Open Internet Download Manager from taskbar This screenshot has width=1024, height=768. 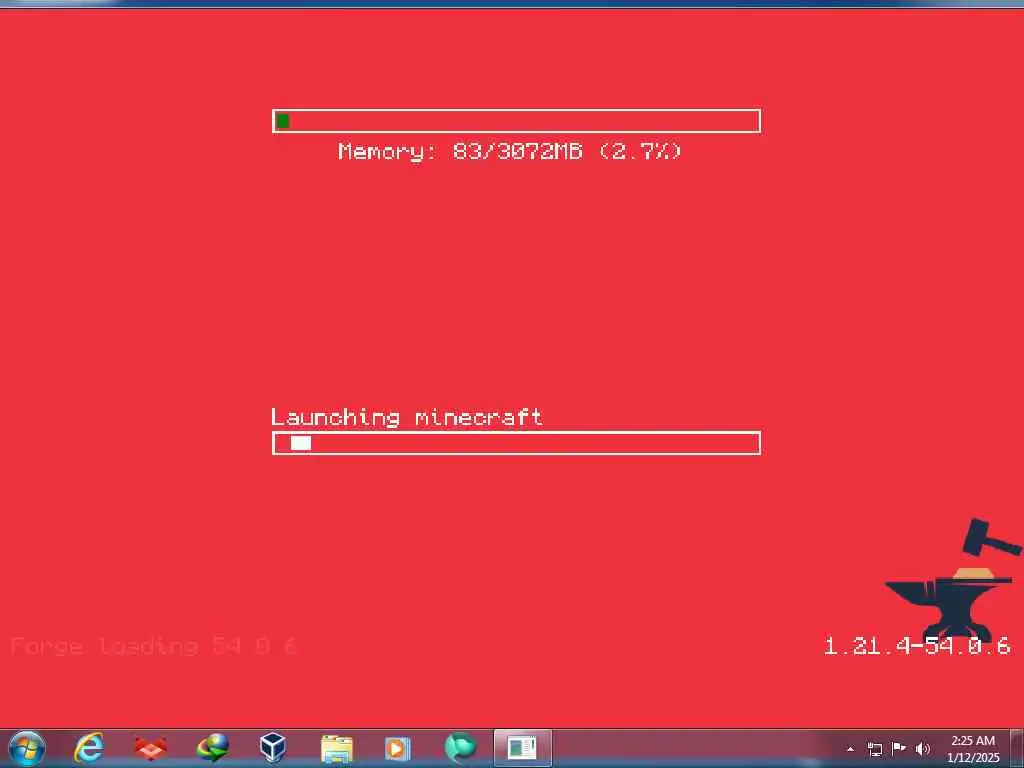click(212, 748)
